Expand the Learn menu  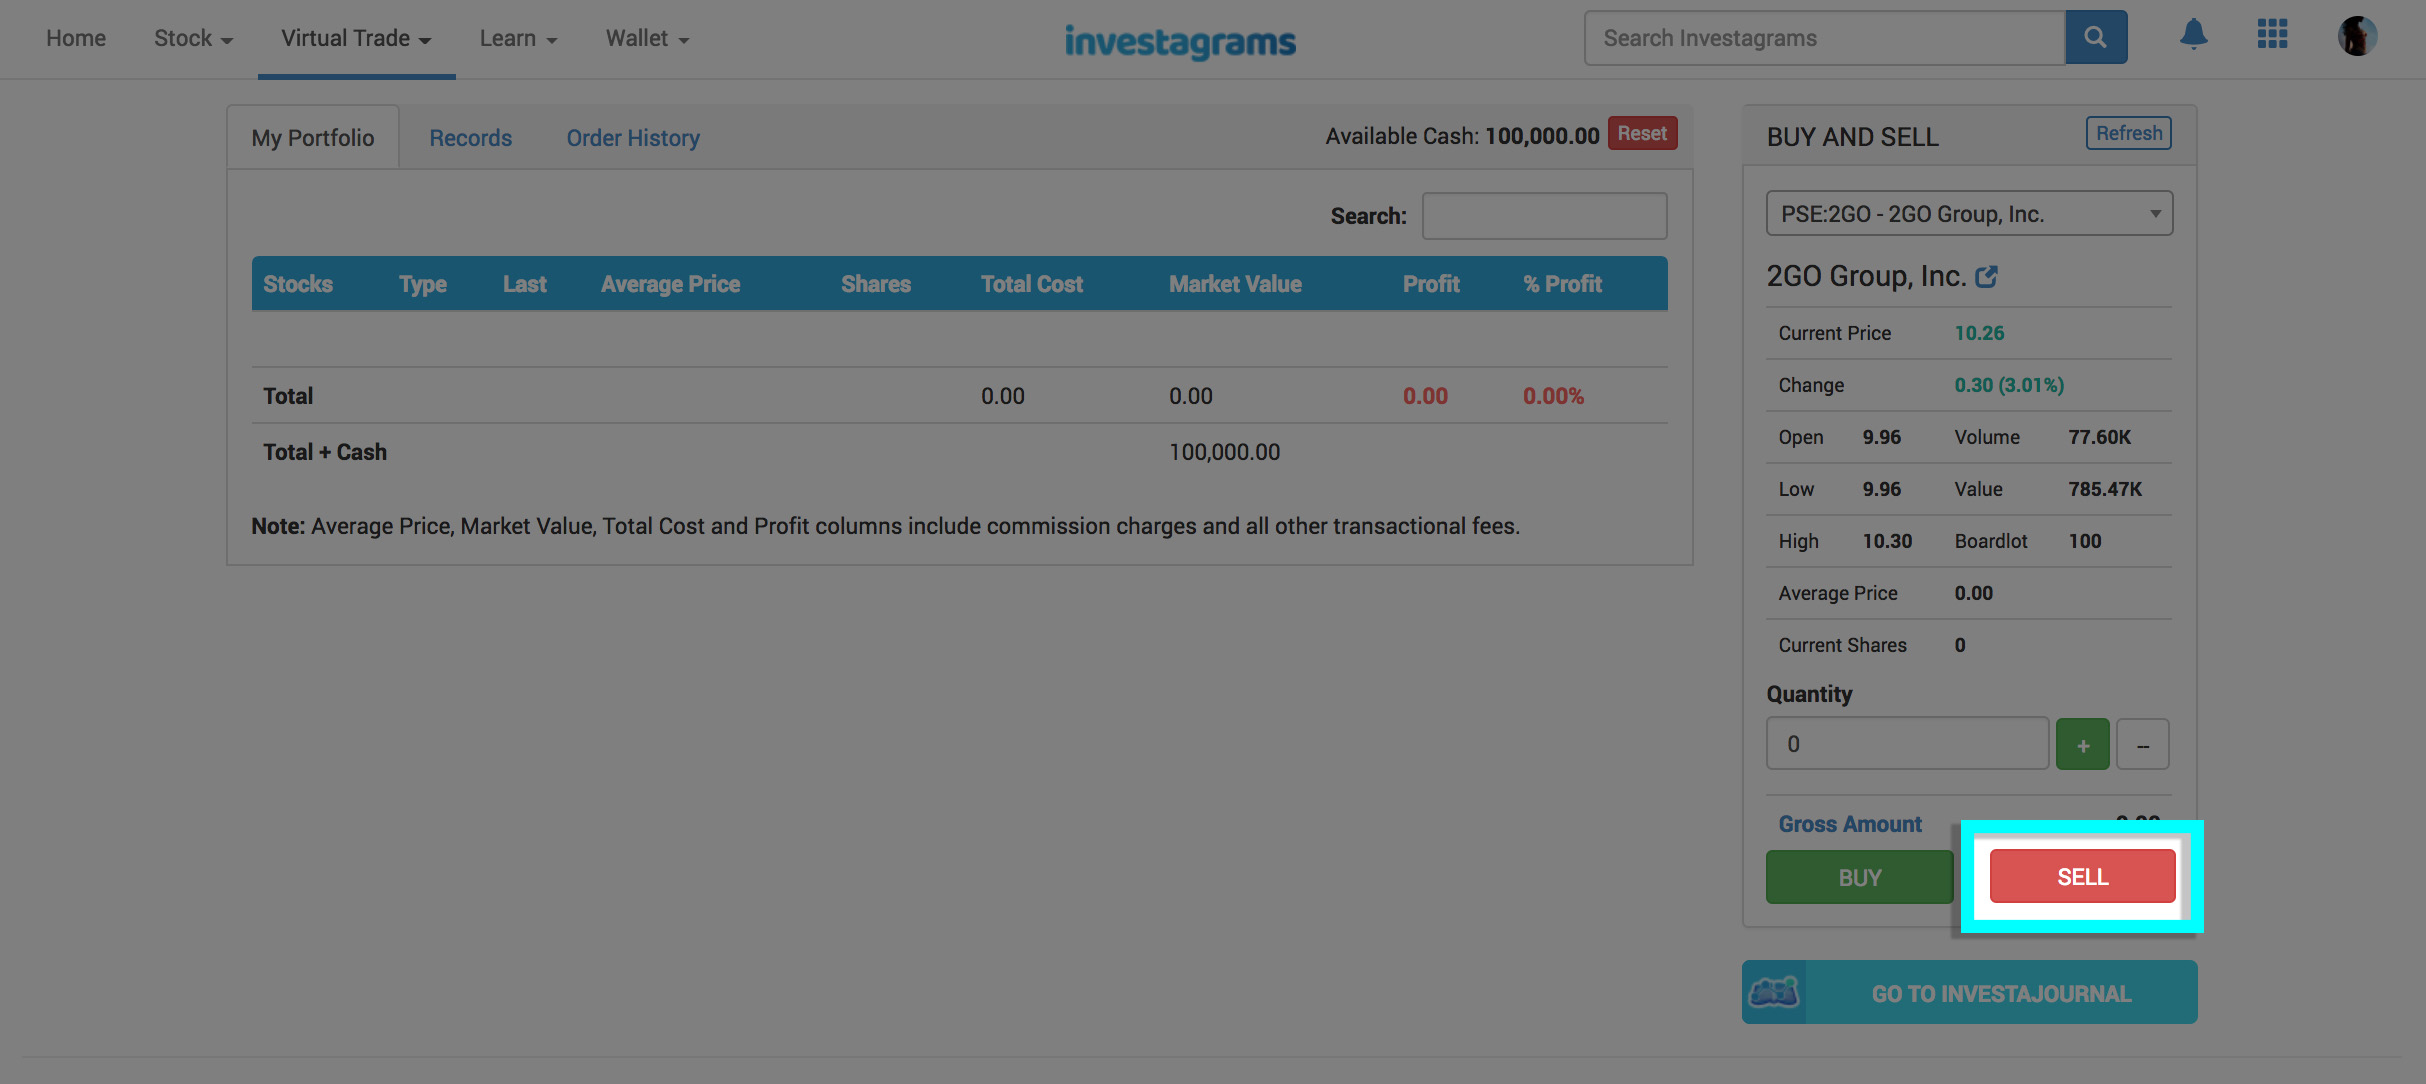[518, 38]
